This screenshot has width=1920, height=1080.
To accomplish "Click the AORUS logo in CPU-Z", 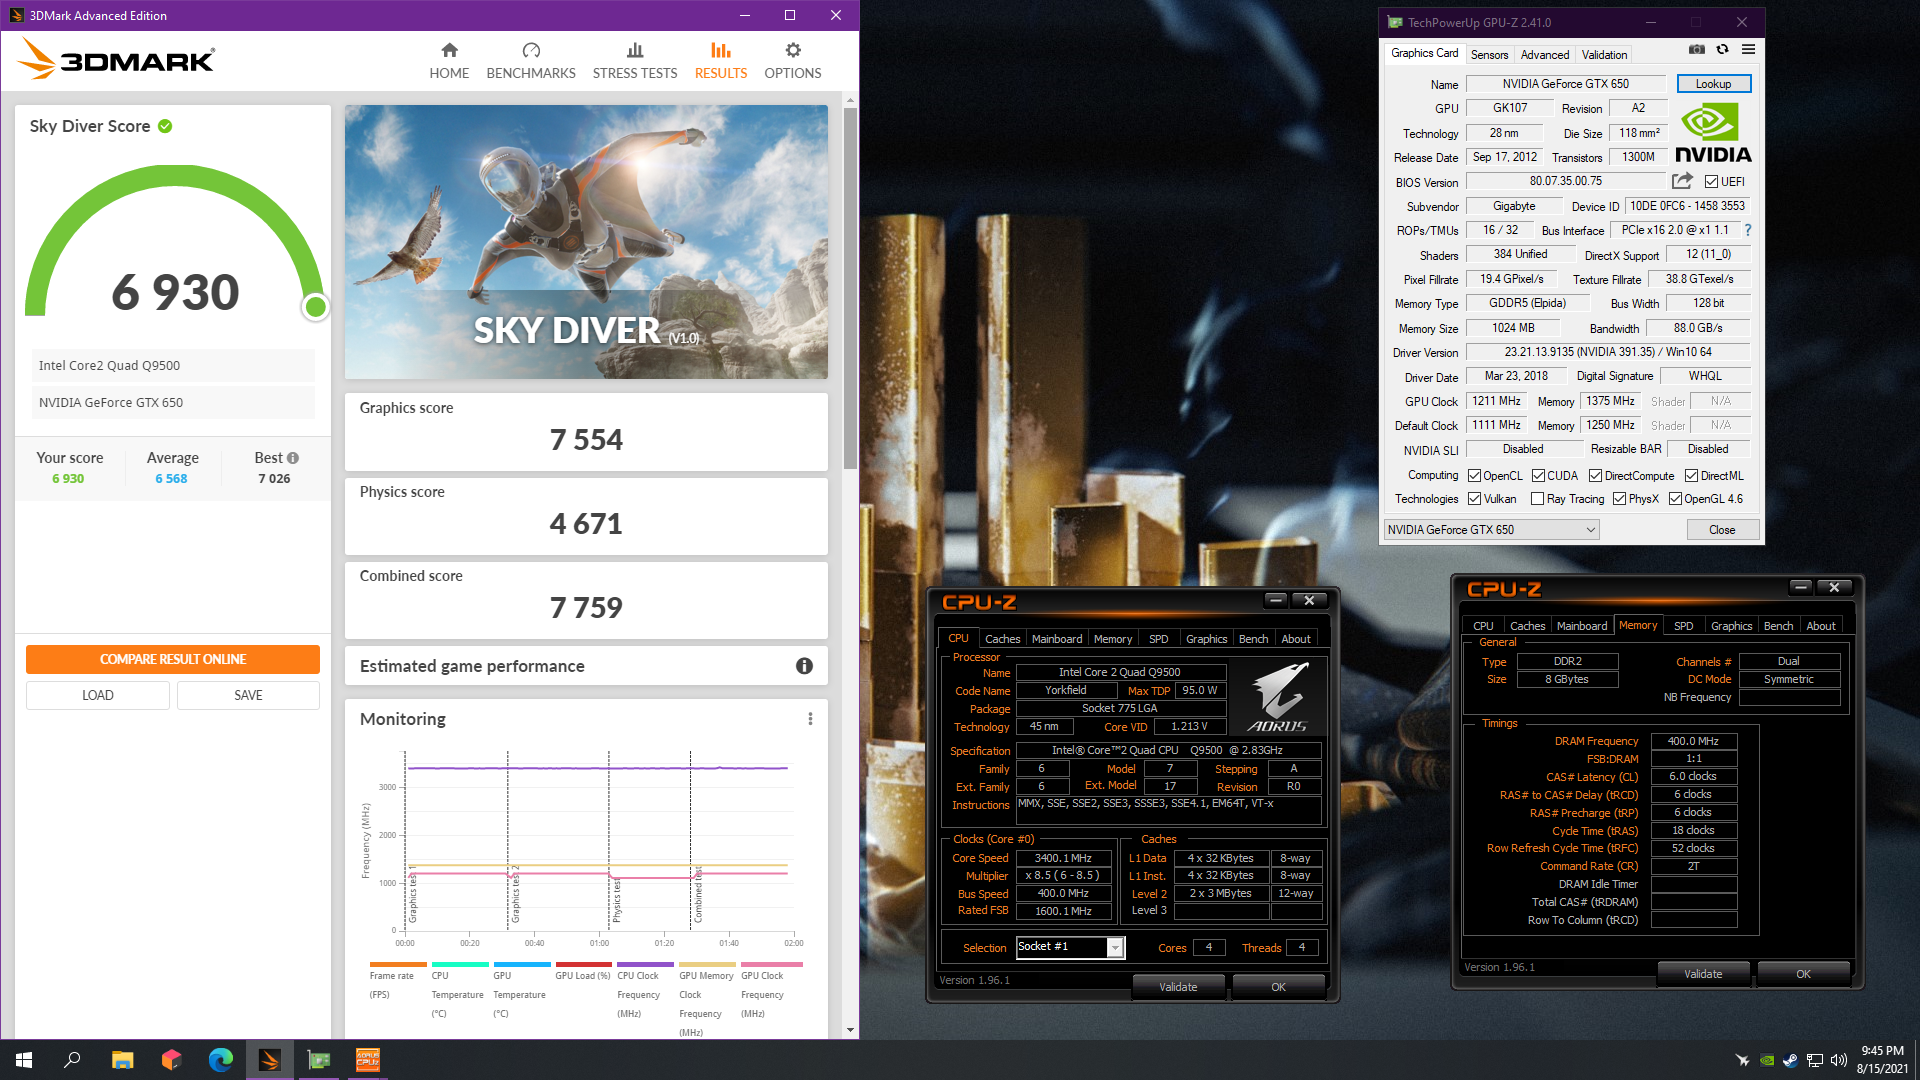I will (1277, 699).
